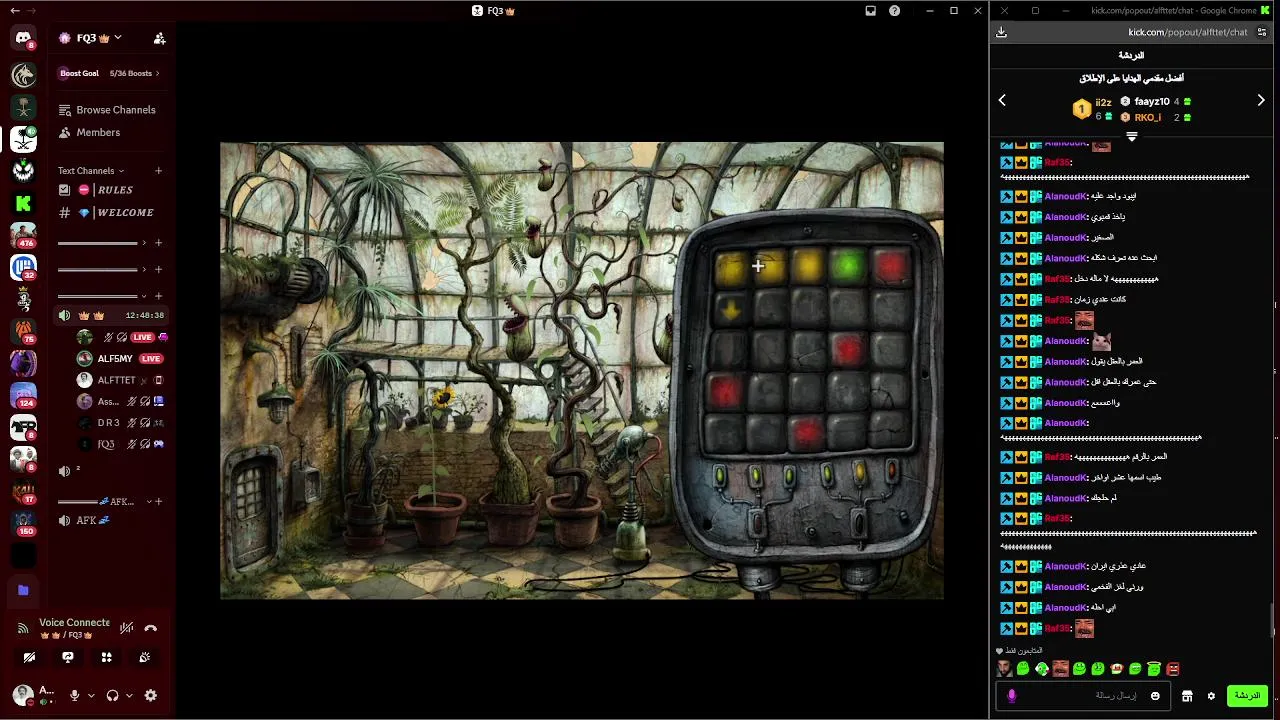
Task: Open Kick chat settings gear
Action: (x=1211, y=696)
